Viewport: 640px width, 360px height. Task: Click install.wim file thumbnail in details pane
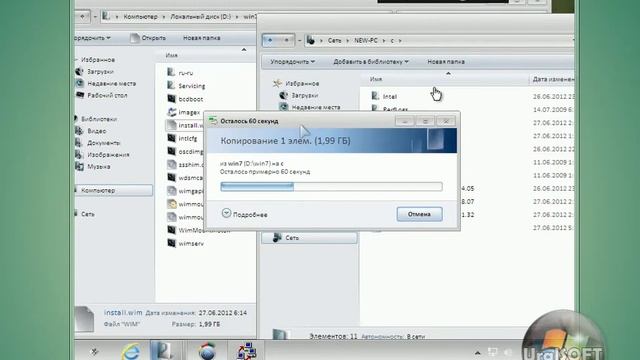point(84,319)
